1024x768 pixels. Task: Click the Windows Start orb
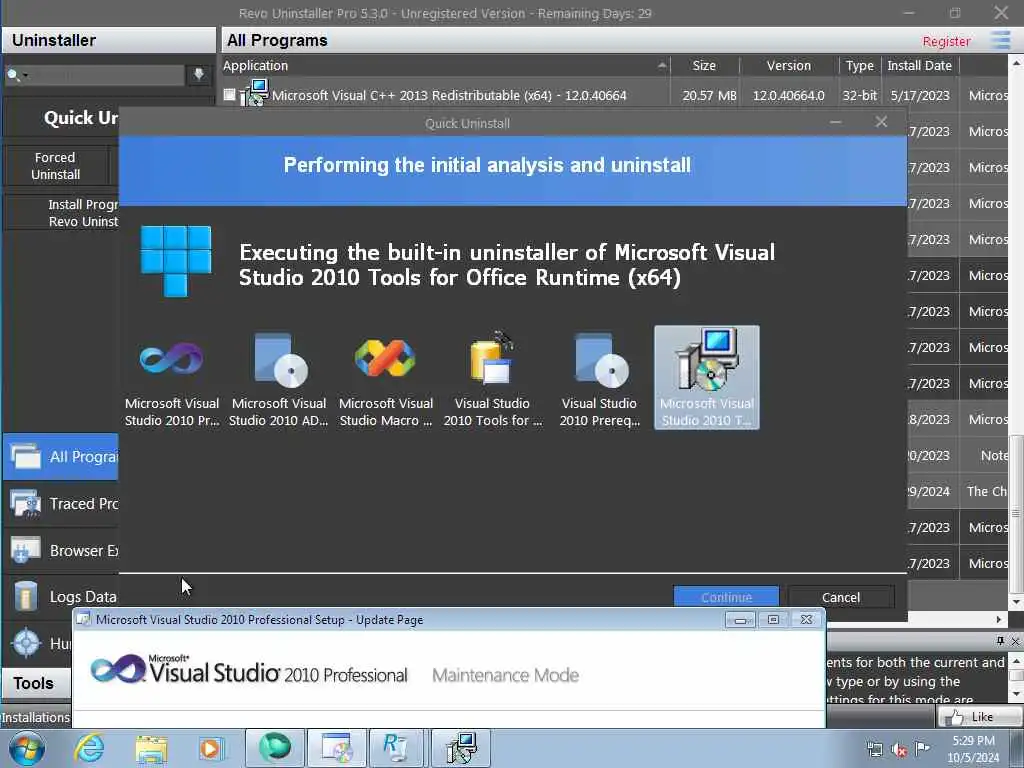27,748
